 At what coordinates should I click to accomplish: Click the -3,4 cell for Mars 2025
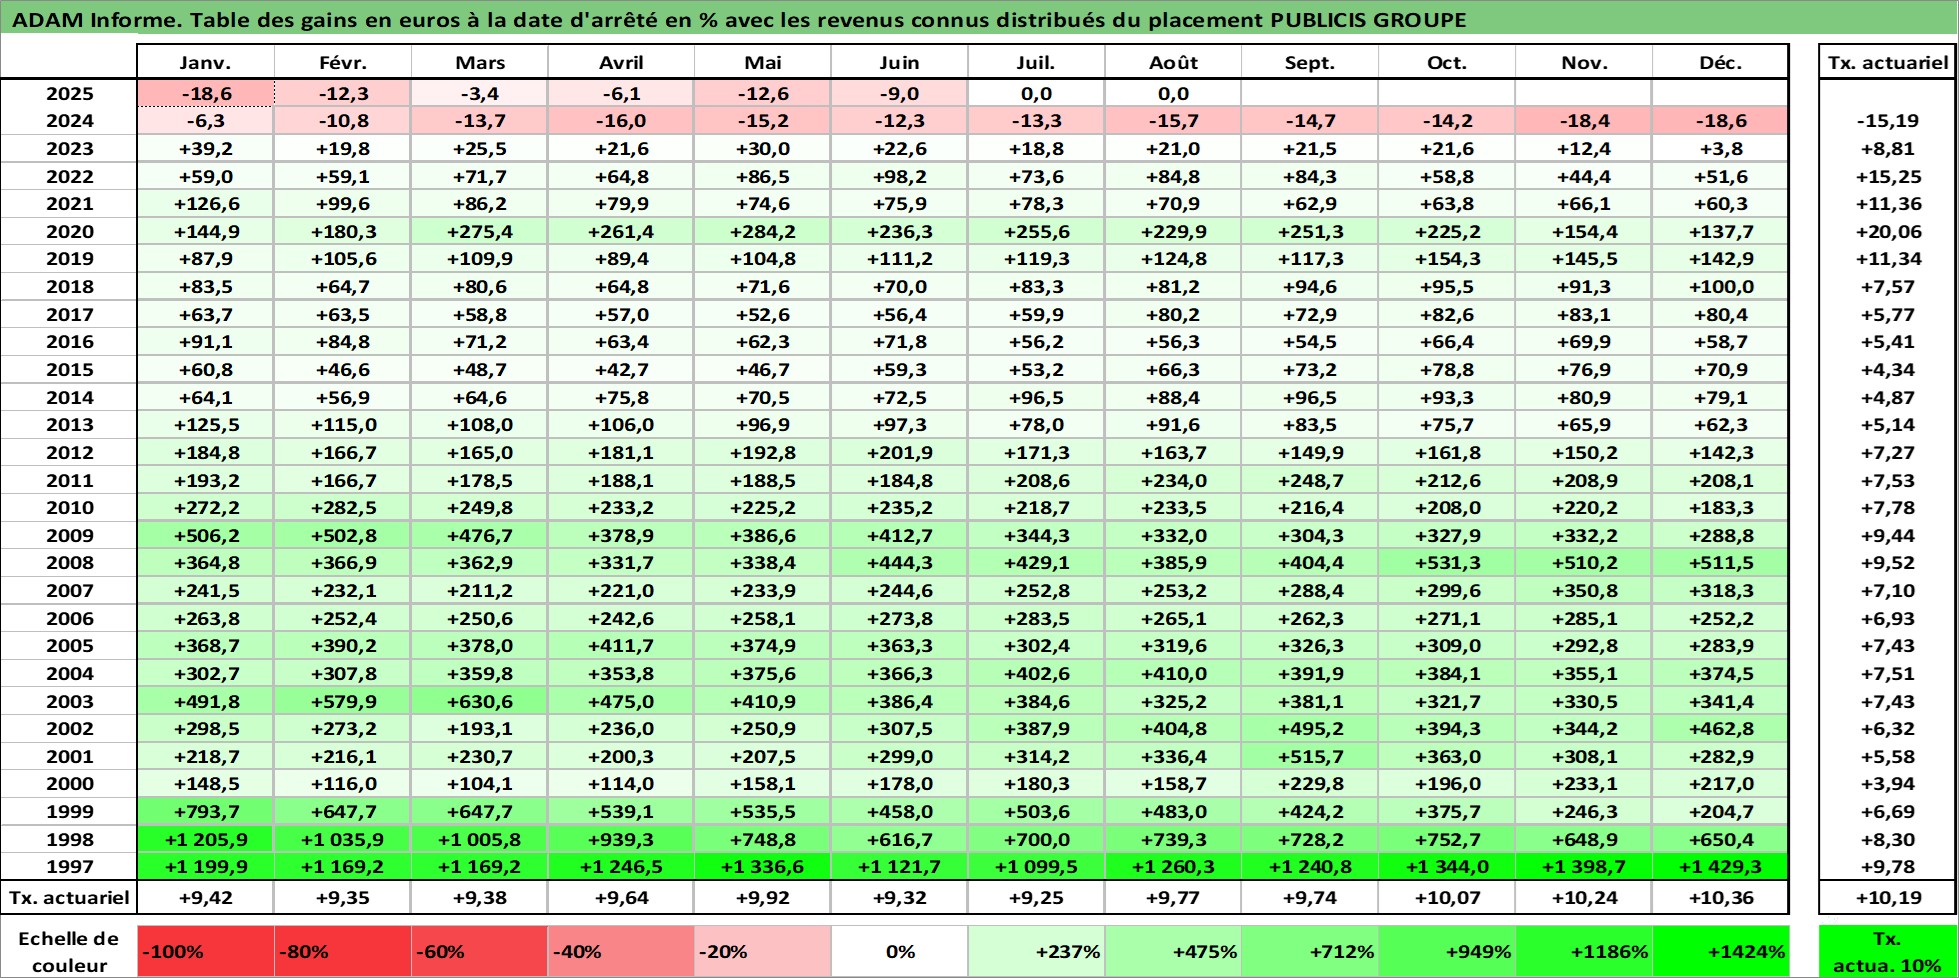pos(479,93)
